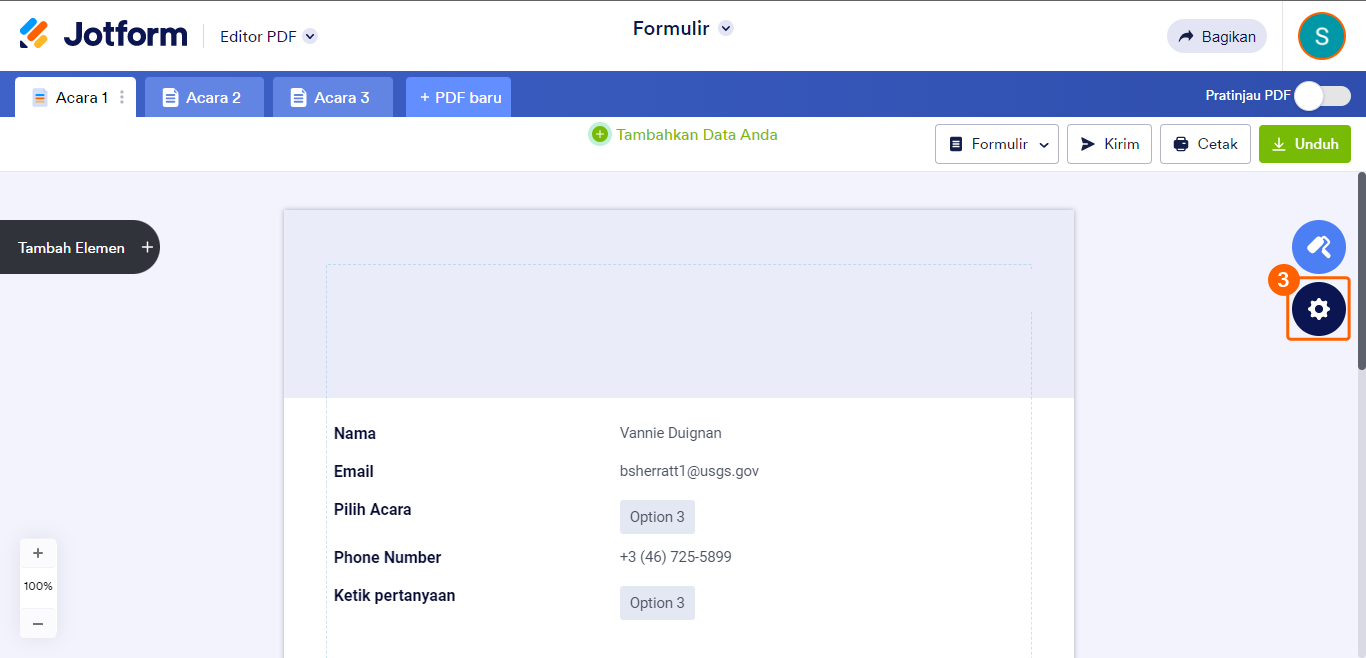Click the + PDF baru button
This screenshot has width=1366, height=658.
(x=459, y=97)
